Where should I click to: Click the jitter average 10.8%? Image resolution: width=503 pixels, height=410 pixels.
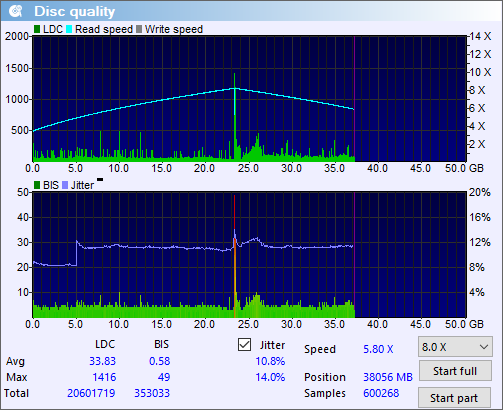pyautogui.click(x=270, y=361)
